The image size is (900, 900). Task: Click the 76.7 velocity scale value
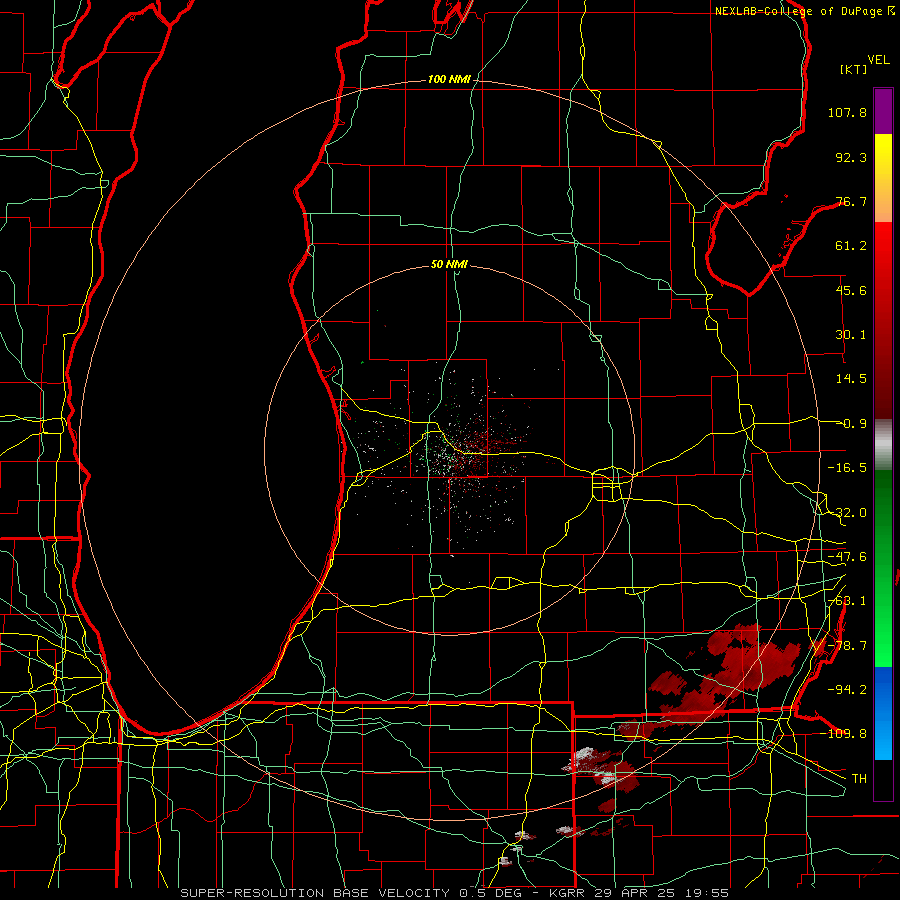coord(851,201)
